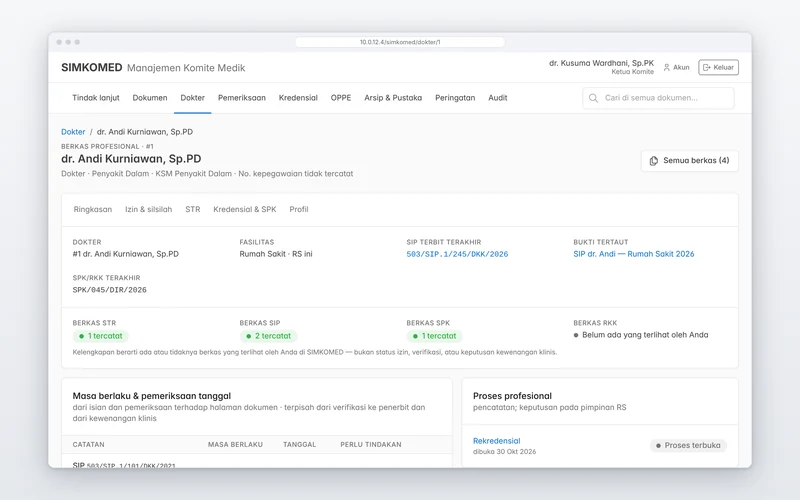Switch to the Ringkasan tab
The image size is (800, 500).
pyautogui.click(x=93, y=209)
